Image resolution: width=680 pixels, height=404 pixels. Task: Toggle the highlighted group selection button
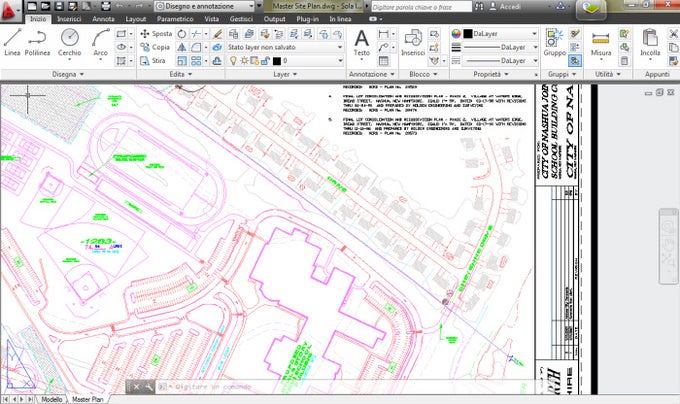coord(575,61)
